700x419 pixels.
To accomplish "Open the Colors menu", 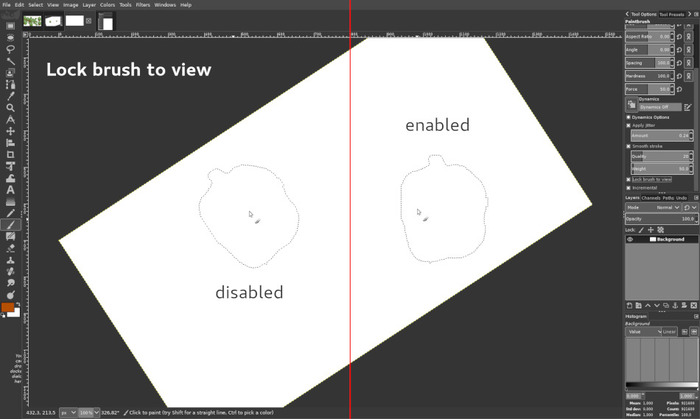I will tap(107, 5).
